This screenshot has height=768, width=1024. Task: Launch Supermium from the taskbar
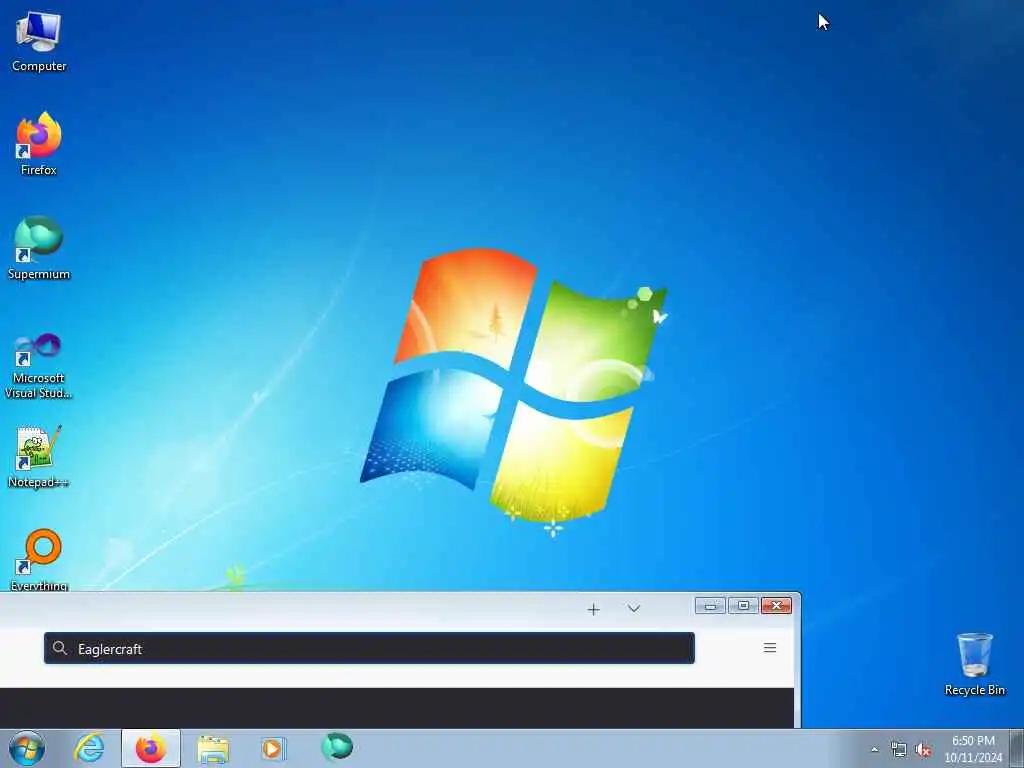[337, 747]
